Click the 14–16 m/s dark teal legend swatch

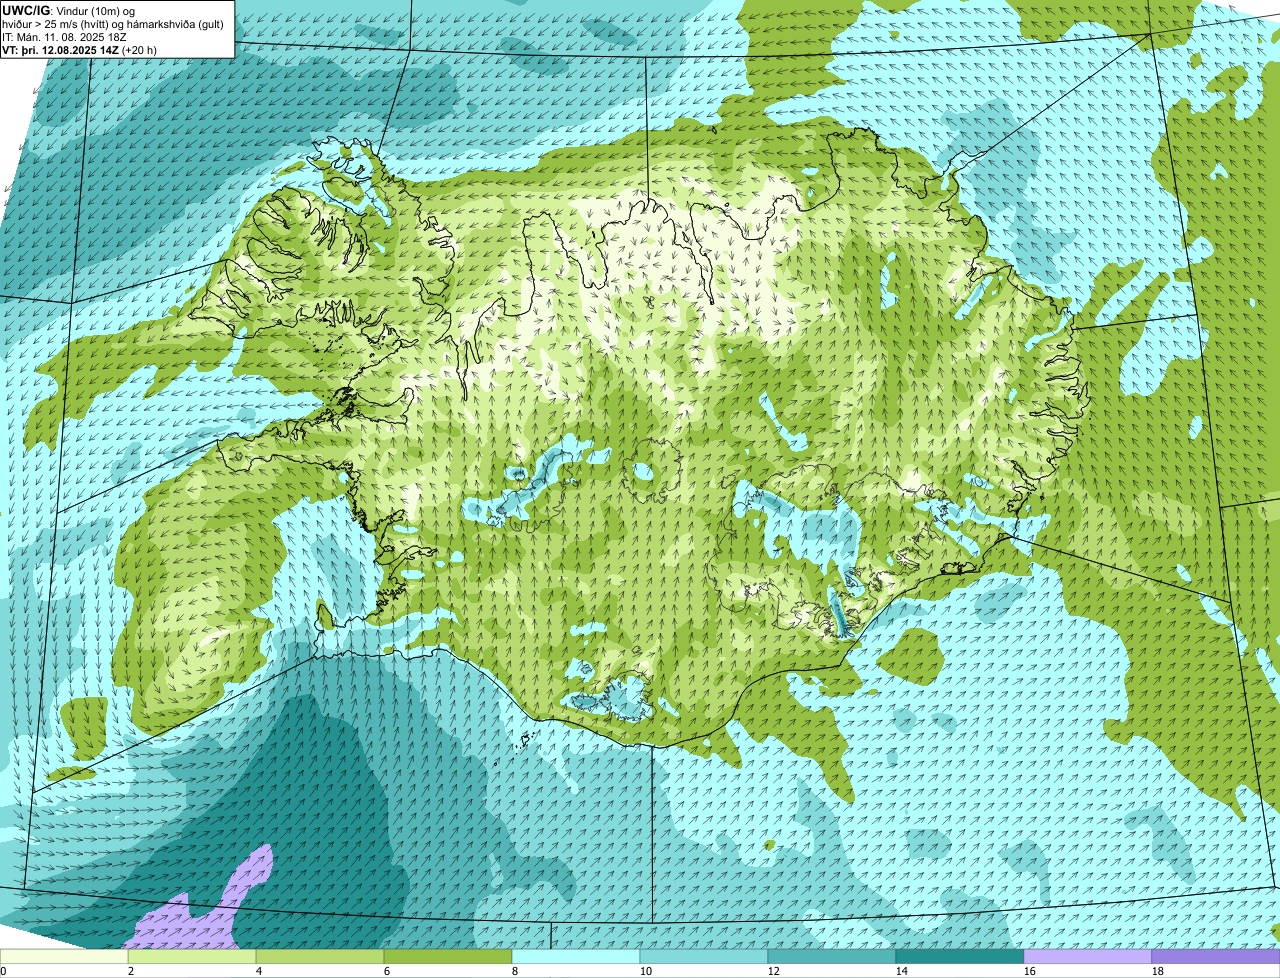[x=960, y=957]
